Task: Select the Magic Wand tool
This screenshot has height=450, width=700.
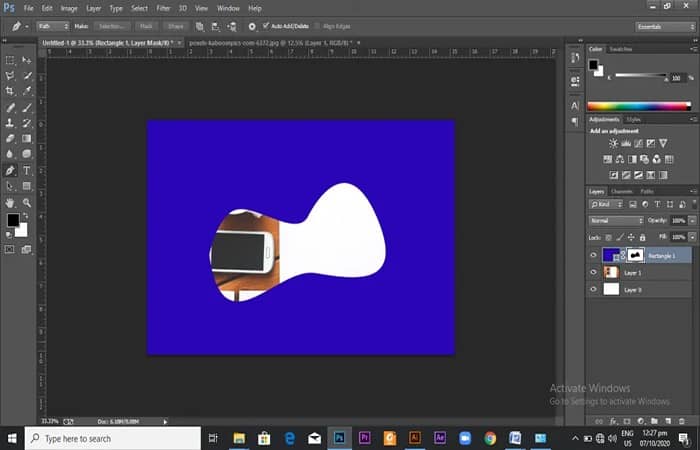Action: [x=27, y=75]
